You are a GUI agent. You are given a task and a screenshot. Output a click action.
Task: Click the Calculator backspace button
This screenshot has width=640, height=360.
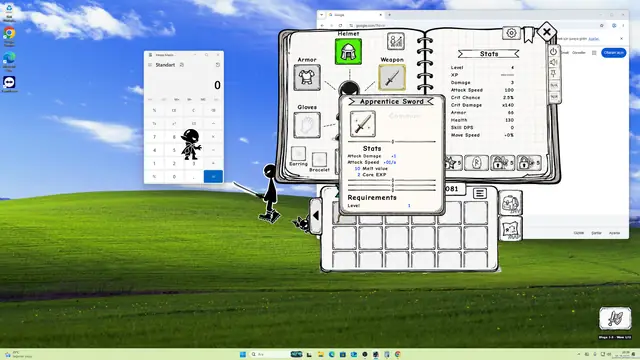(x=213, y=110)
